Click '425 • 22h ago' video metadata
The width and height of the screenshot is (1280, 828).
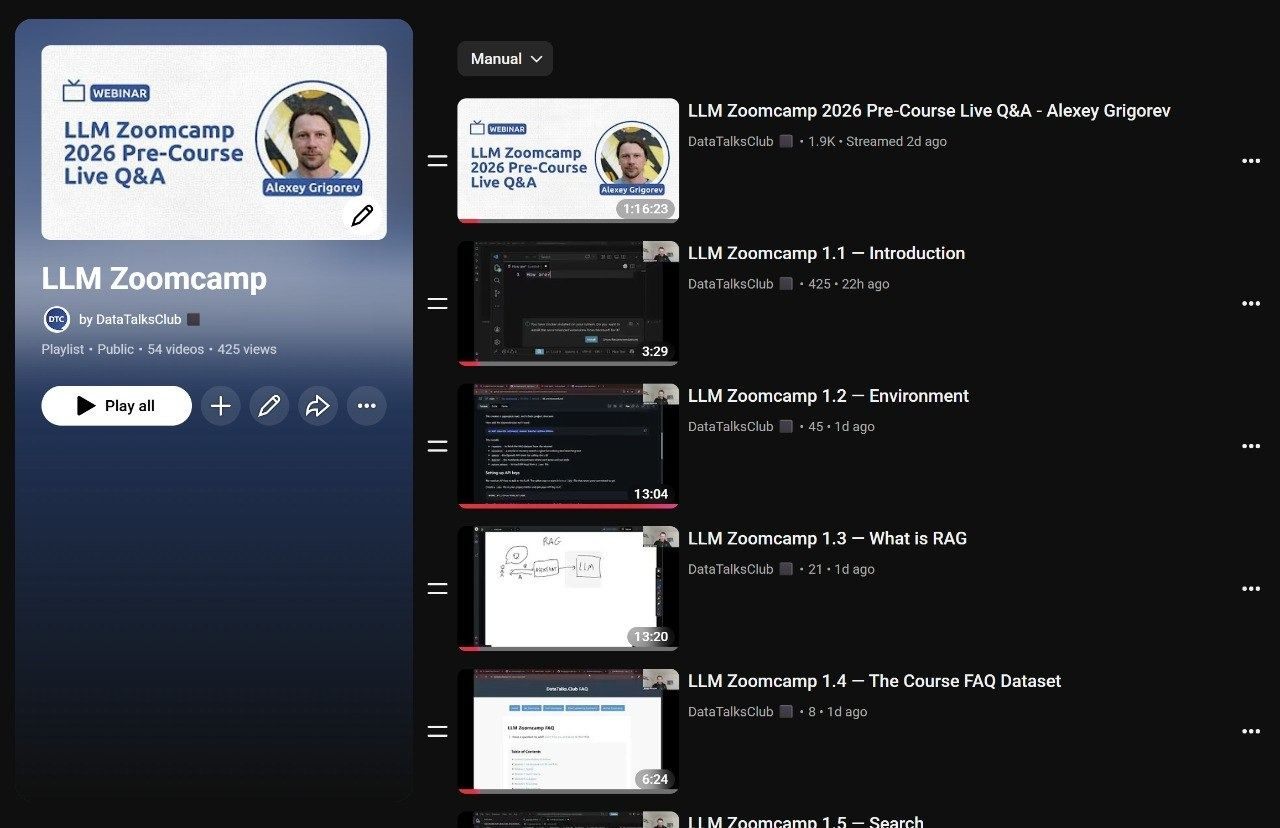(x=848, y=284)
